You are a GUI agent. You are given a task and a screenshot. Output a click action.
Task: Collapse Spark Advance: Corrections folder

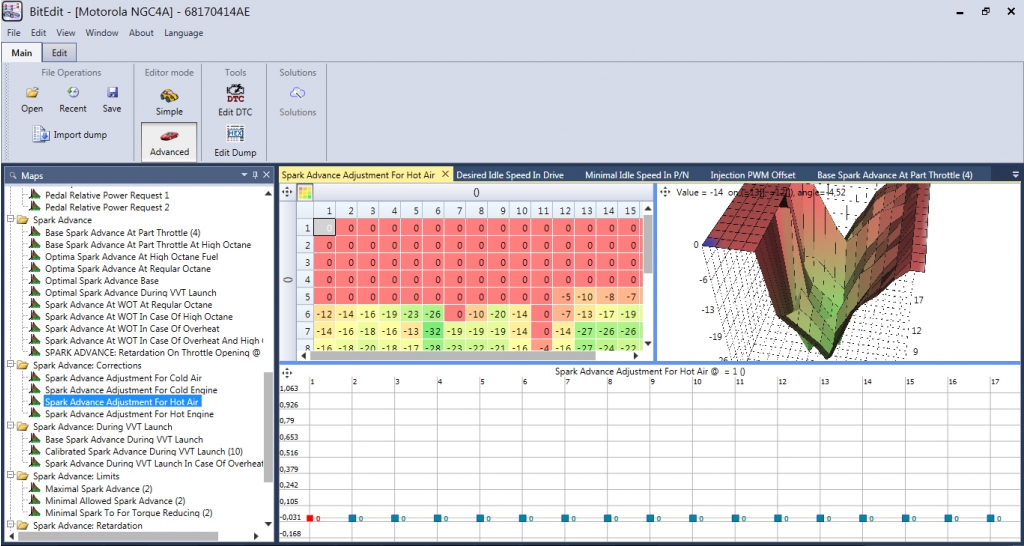(10, 366)
